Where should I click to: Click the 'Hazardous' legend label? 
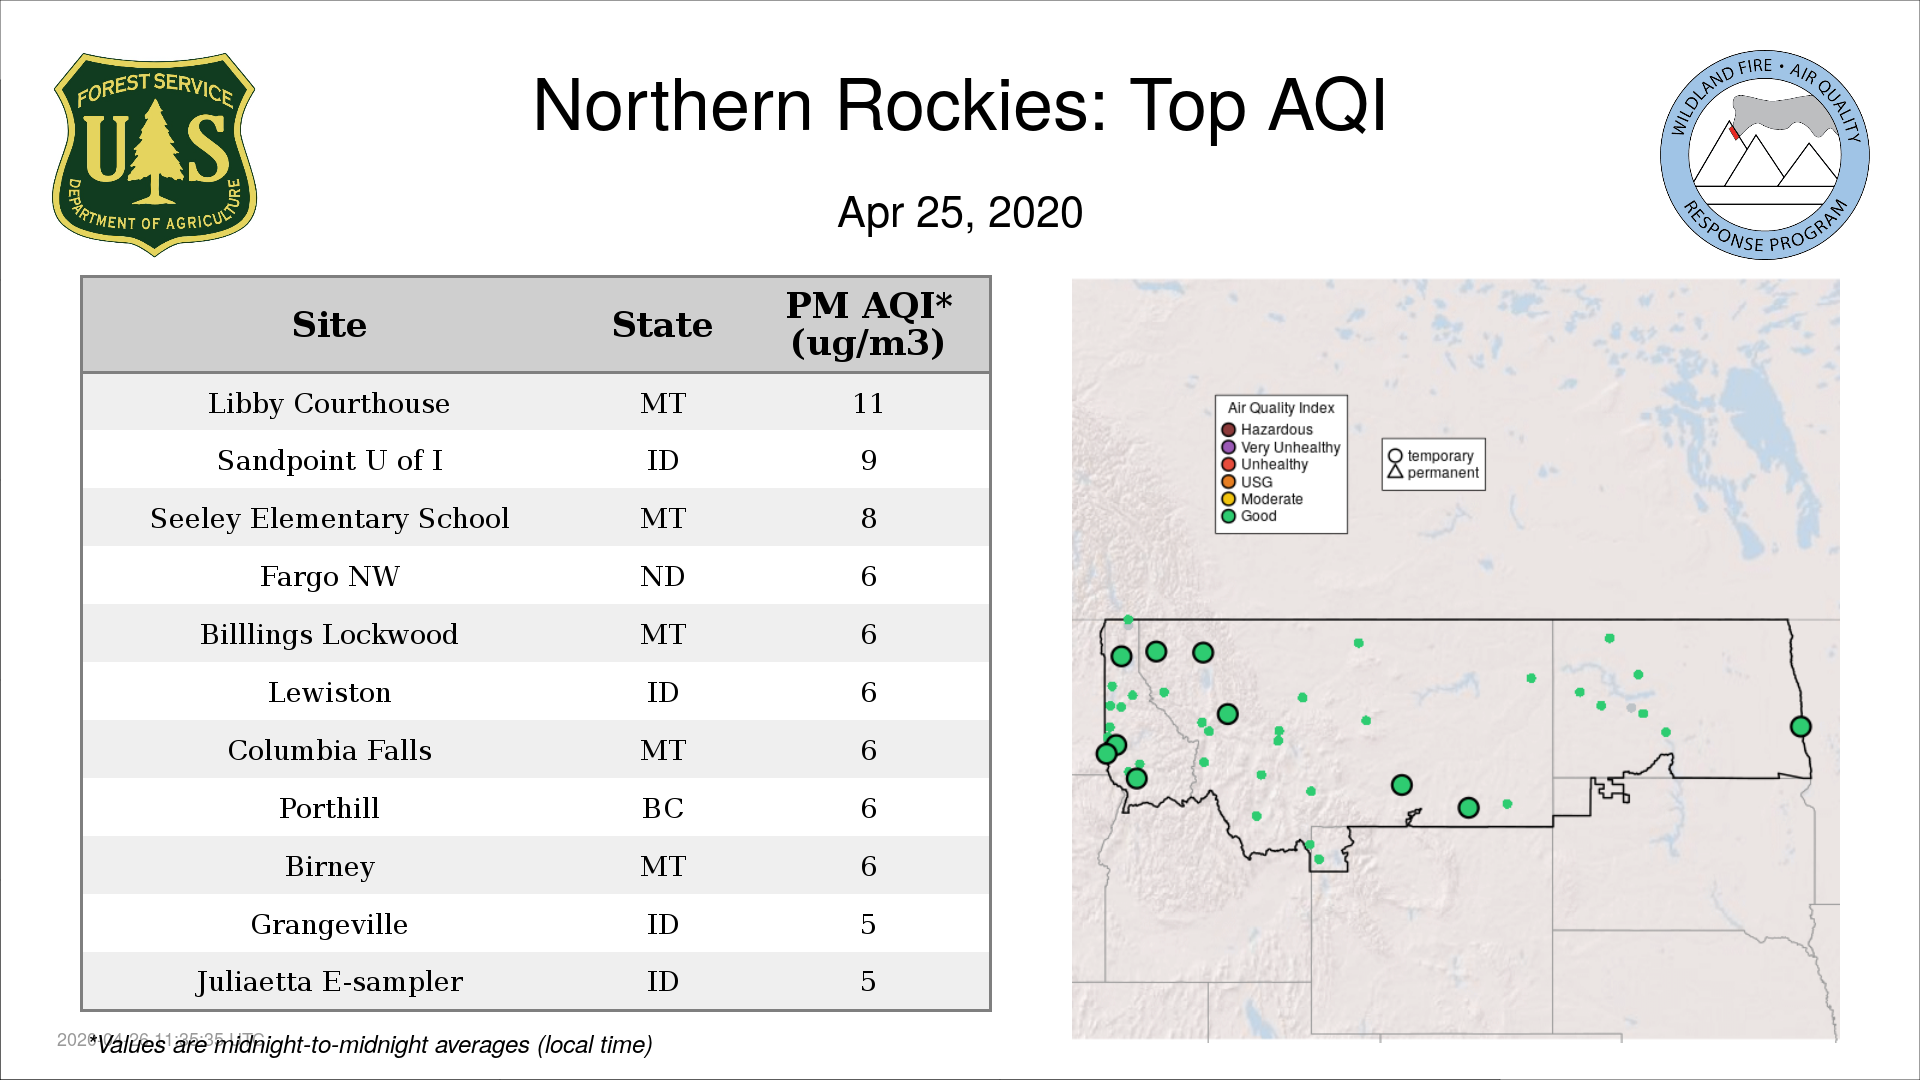tap(1277, 430)
